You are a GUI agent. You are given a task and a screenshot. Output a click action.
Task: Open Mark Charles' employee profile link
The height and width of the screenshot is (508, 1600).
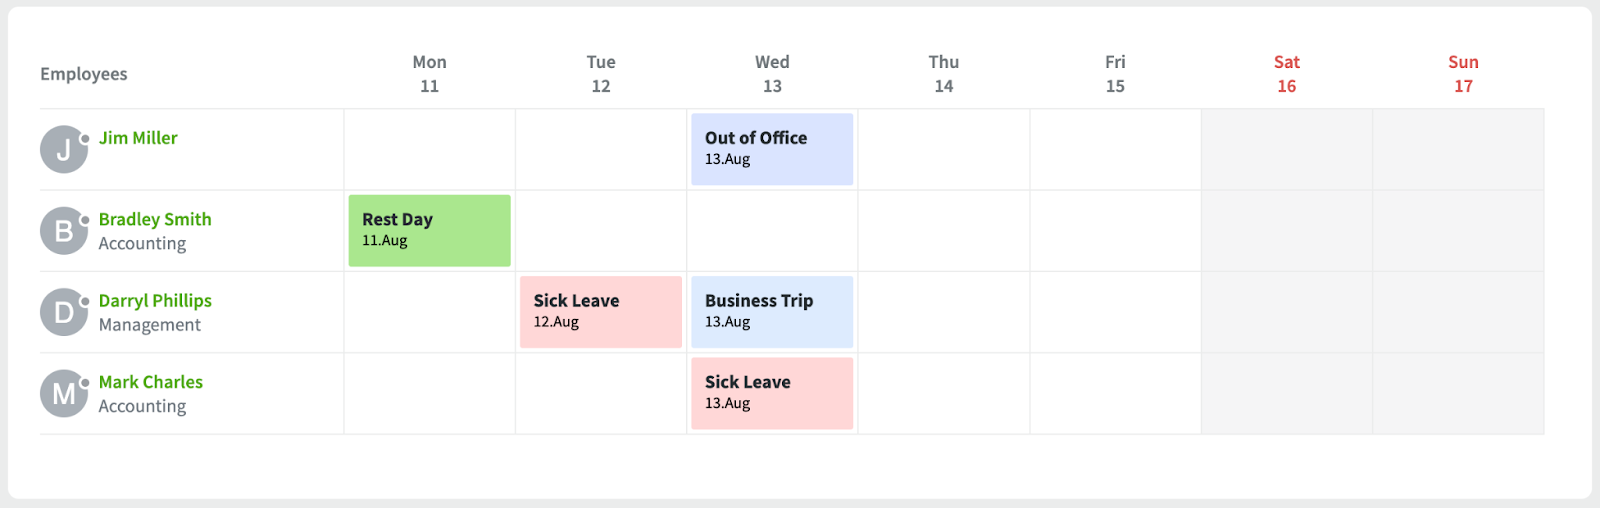pyautogui.click(x=150, y=382)
